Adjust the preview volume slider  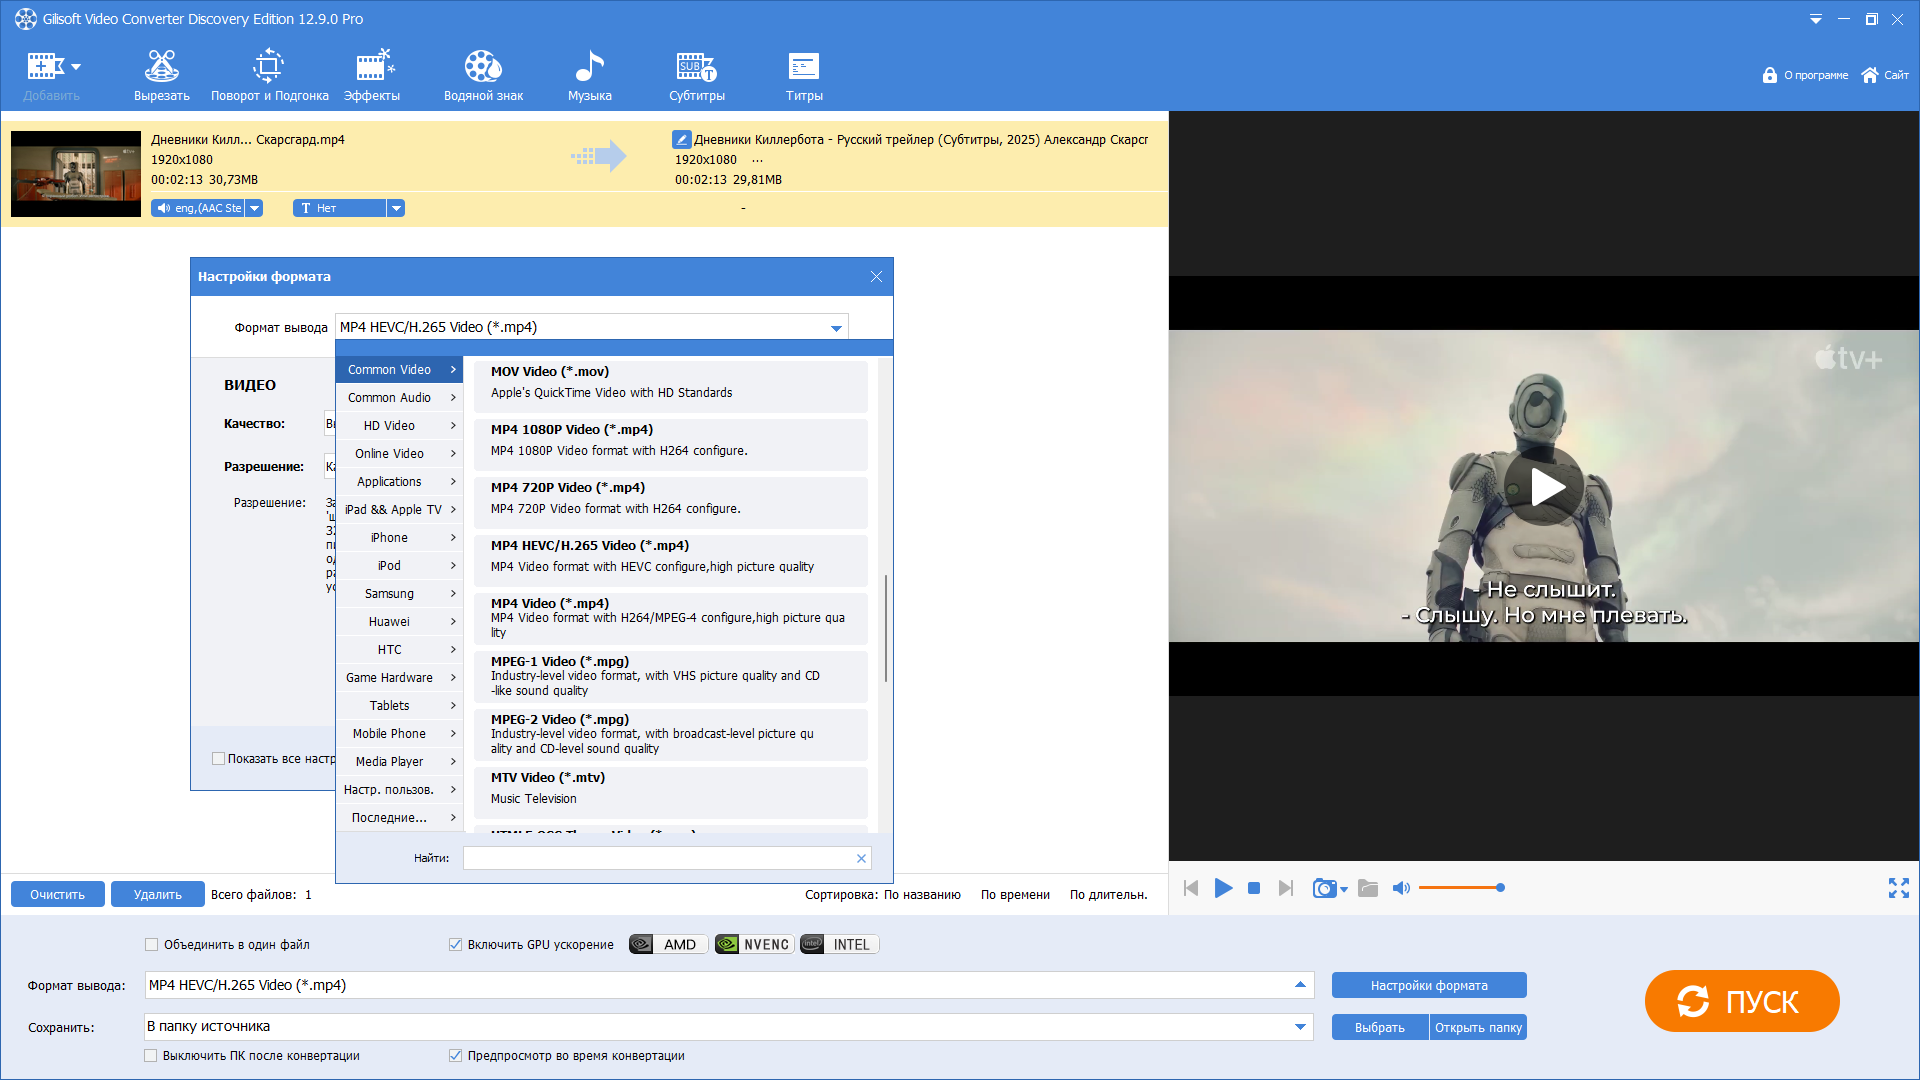coord(1461,888)
